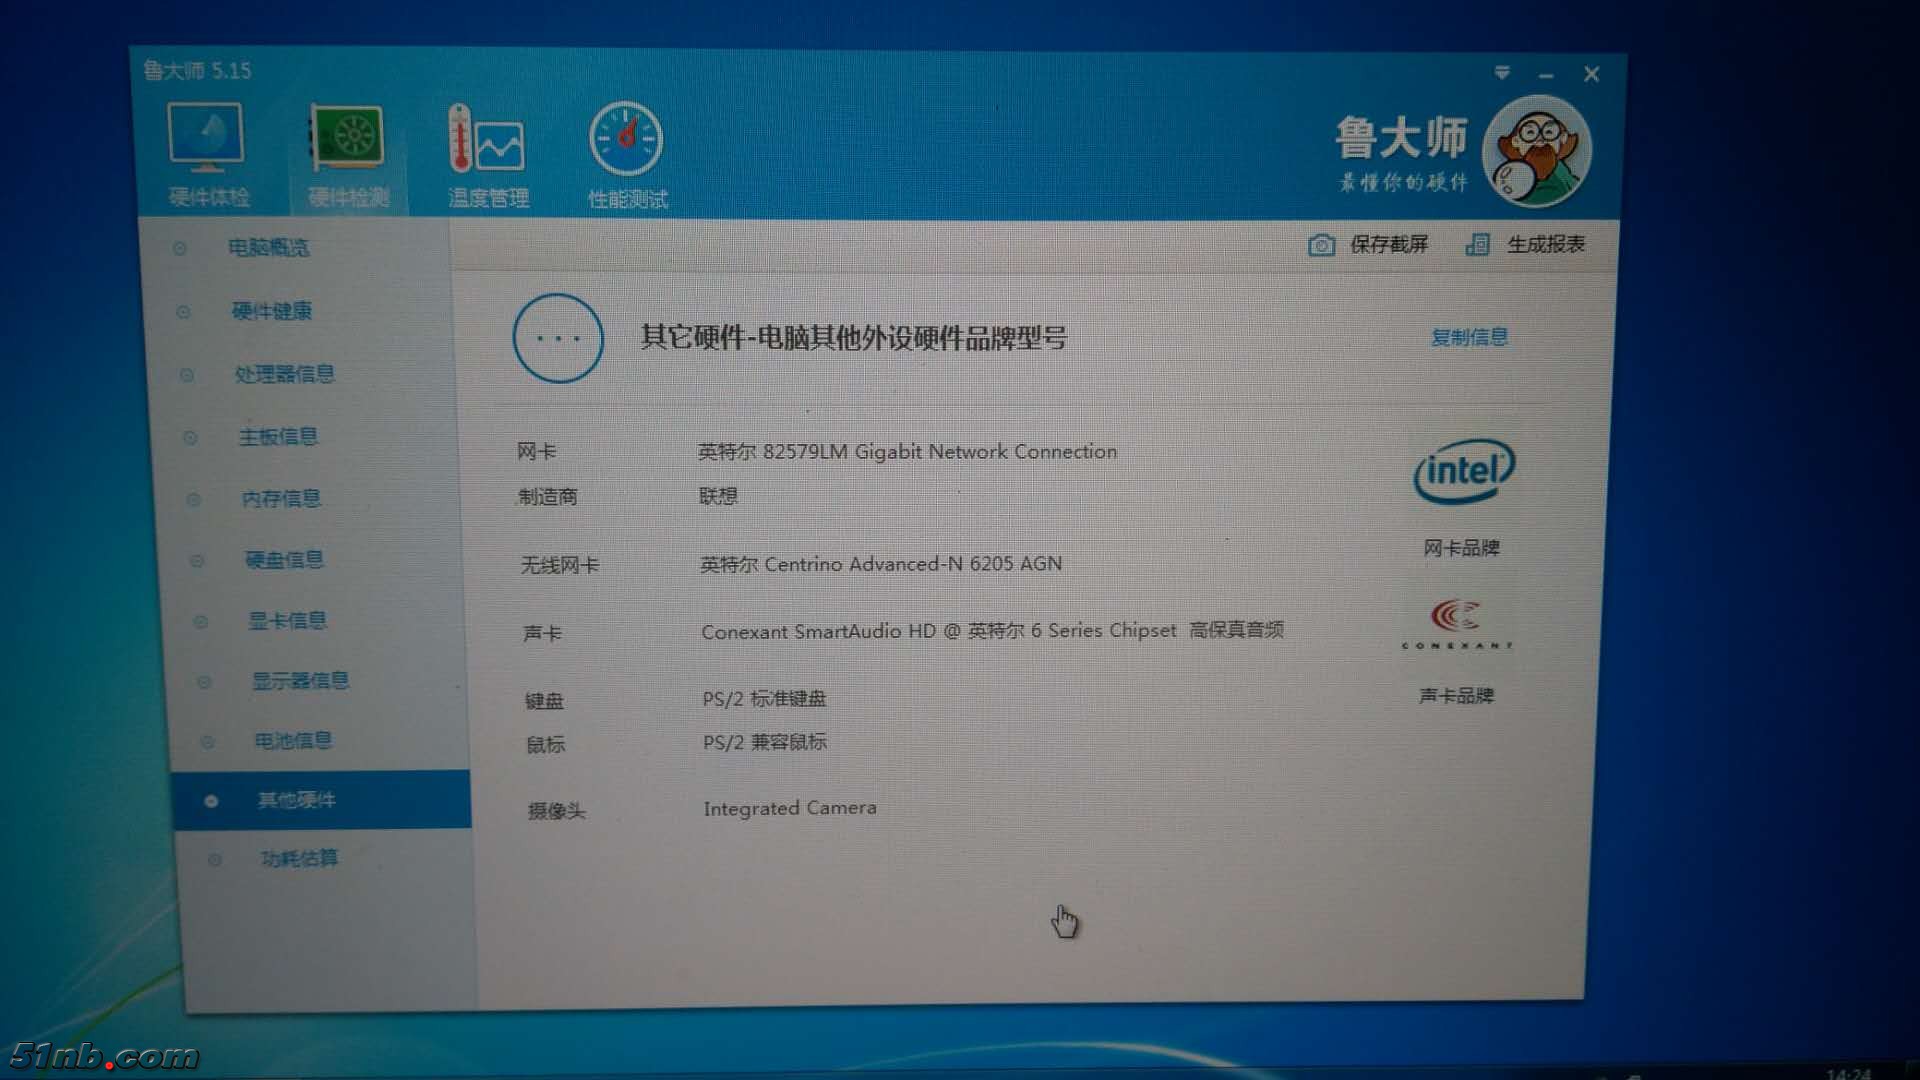Viewport: 1920px width, 1080px height.
Task: Click the three-dots 其它硬件 circle icon
Action: click(x=558, y=338)
